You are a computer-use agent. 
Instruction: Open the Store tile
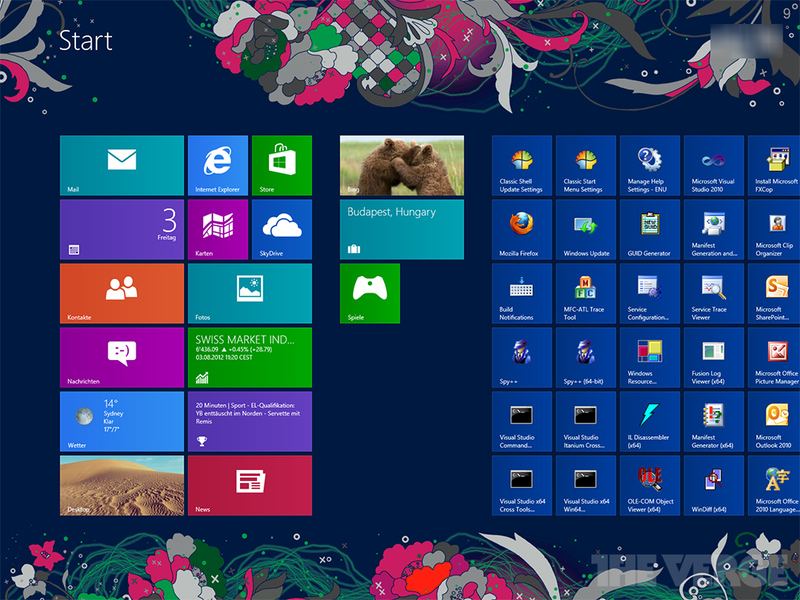[282, 165]
